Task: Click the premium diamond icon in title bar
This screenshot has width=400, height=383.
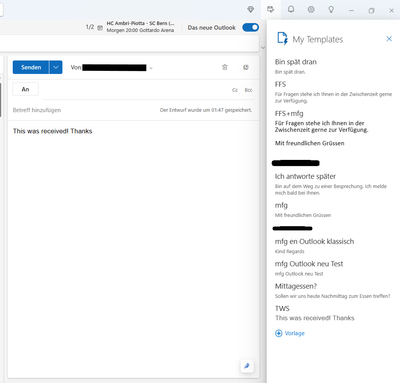Action: 251,10
